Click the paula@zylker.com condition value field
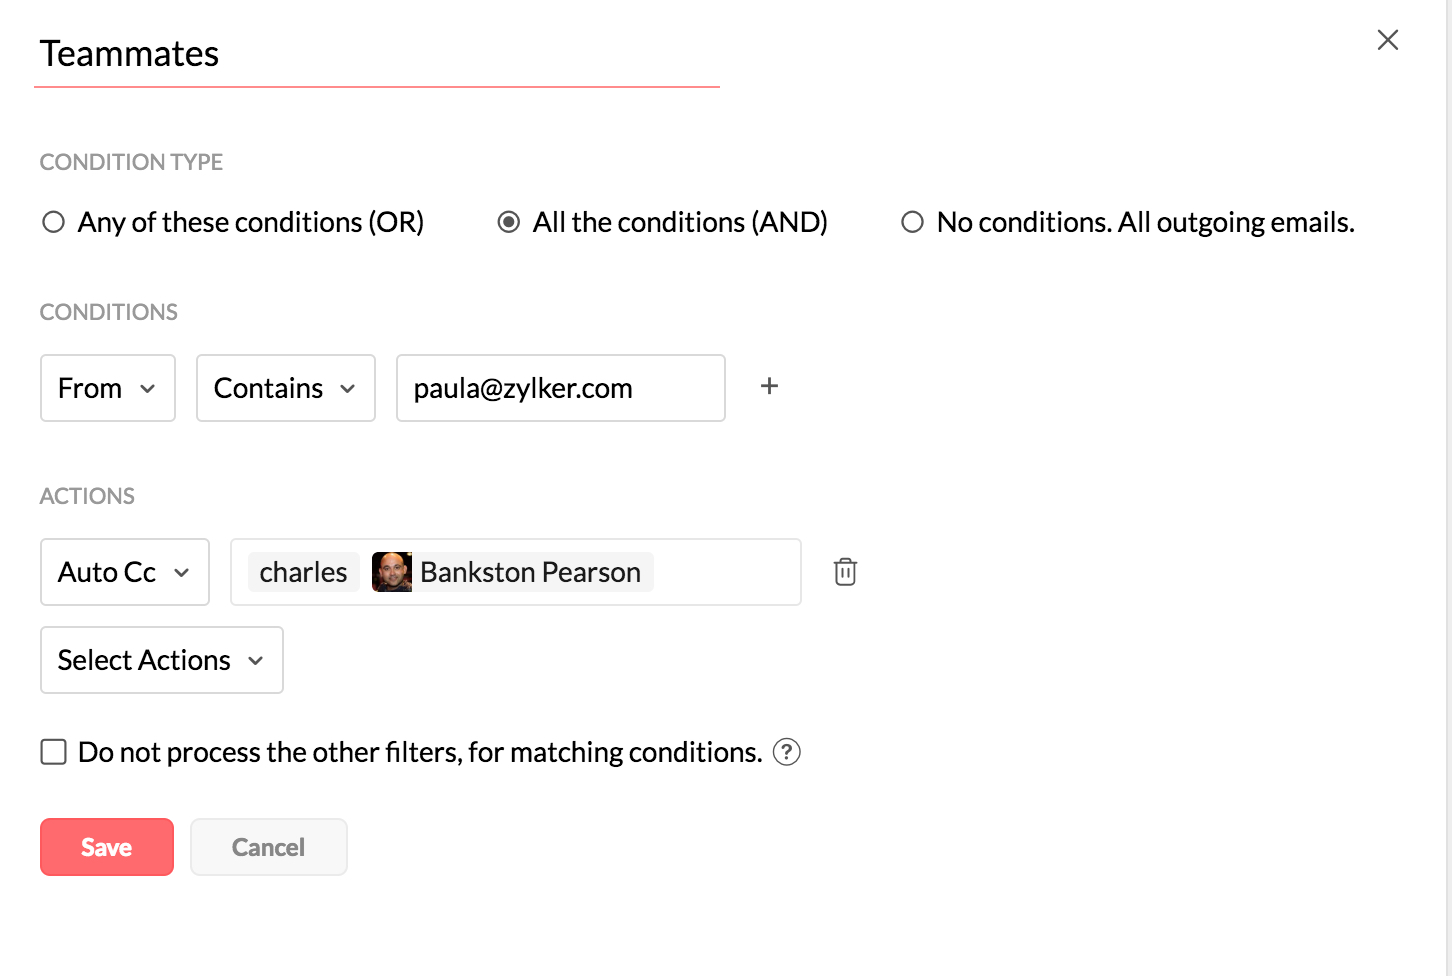Viewport: 1452px width, 976px height. point(560,388)
